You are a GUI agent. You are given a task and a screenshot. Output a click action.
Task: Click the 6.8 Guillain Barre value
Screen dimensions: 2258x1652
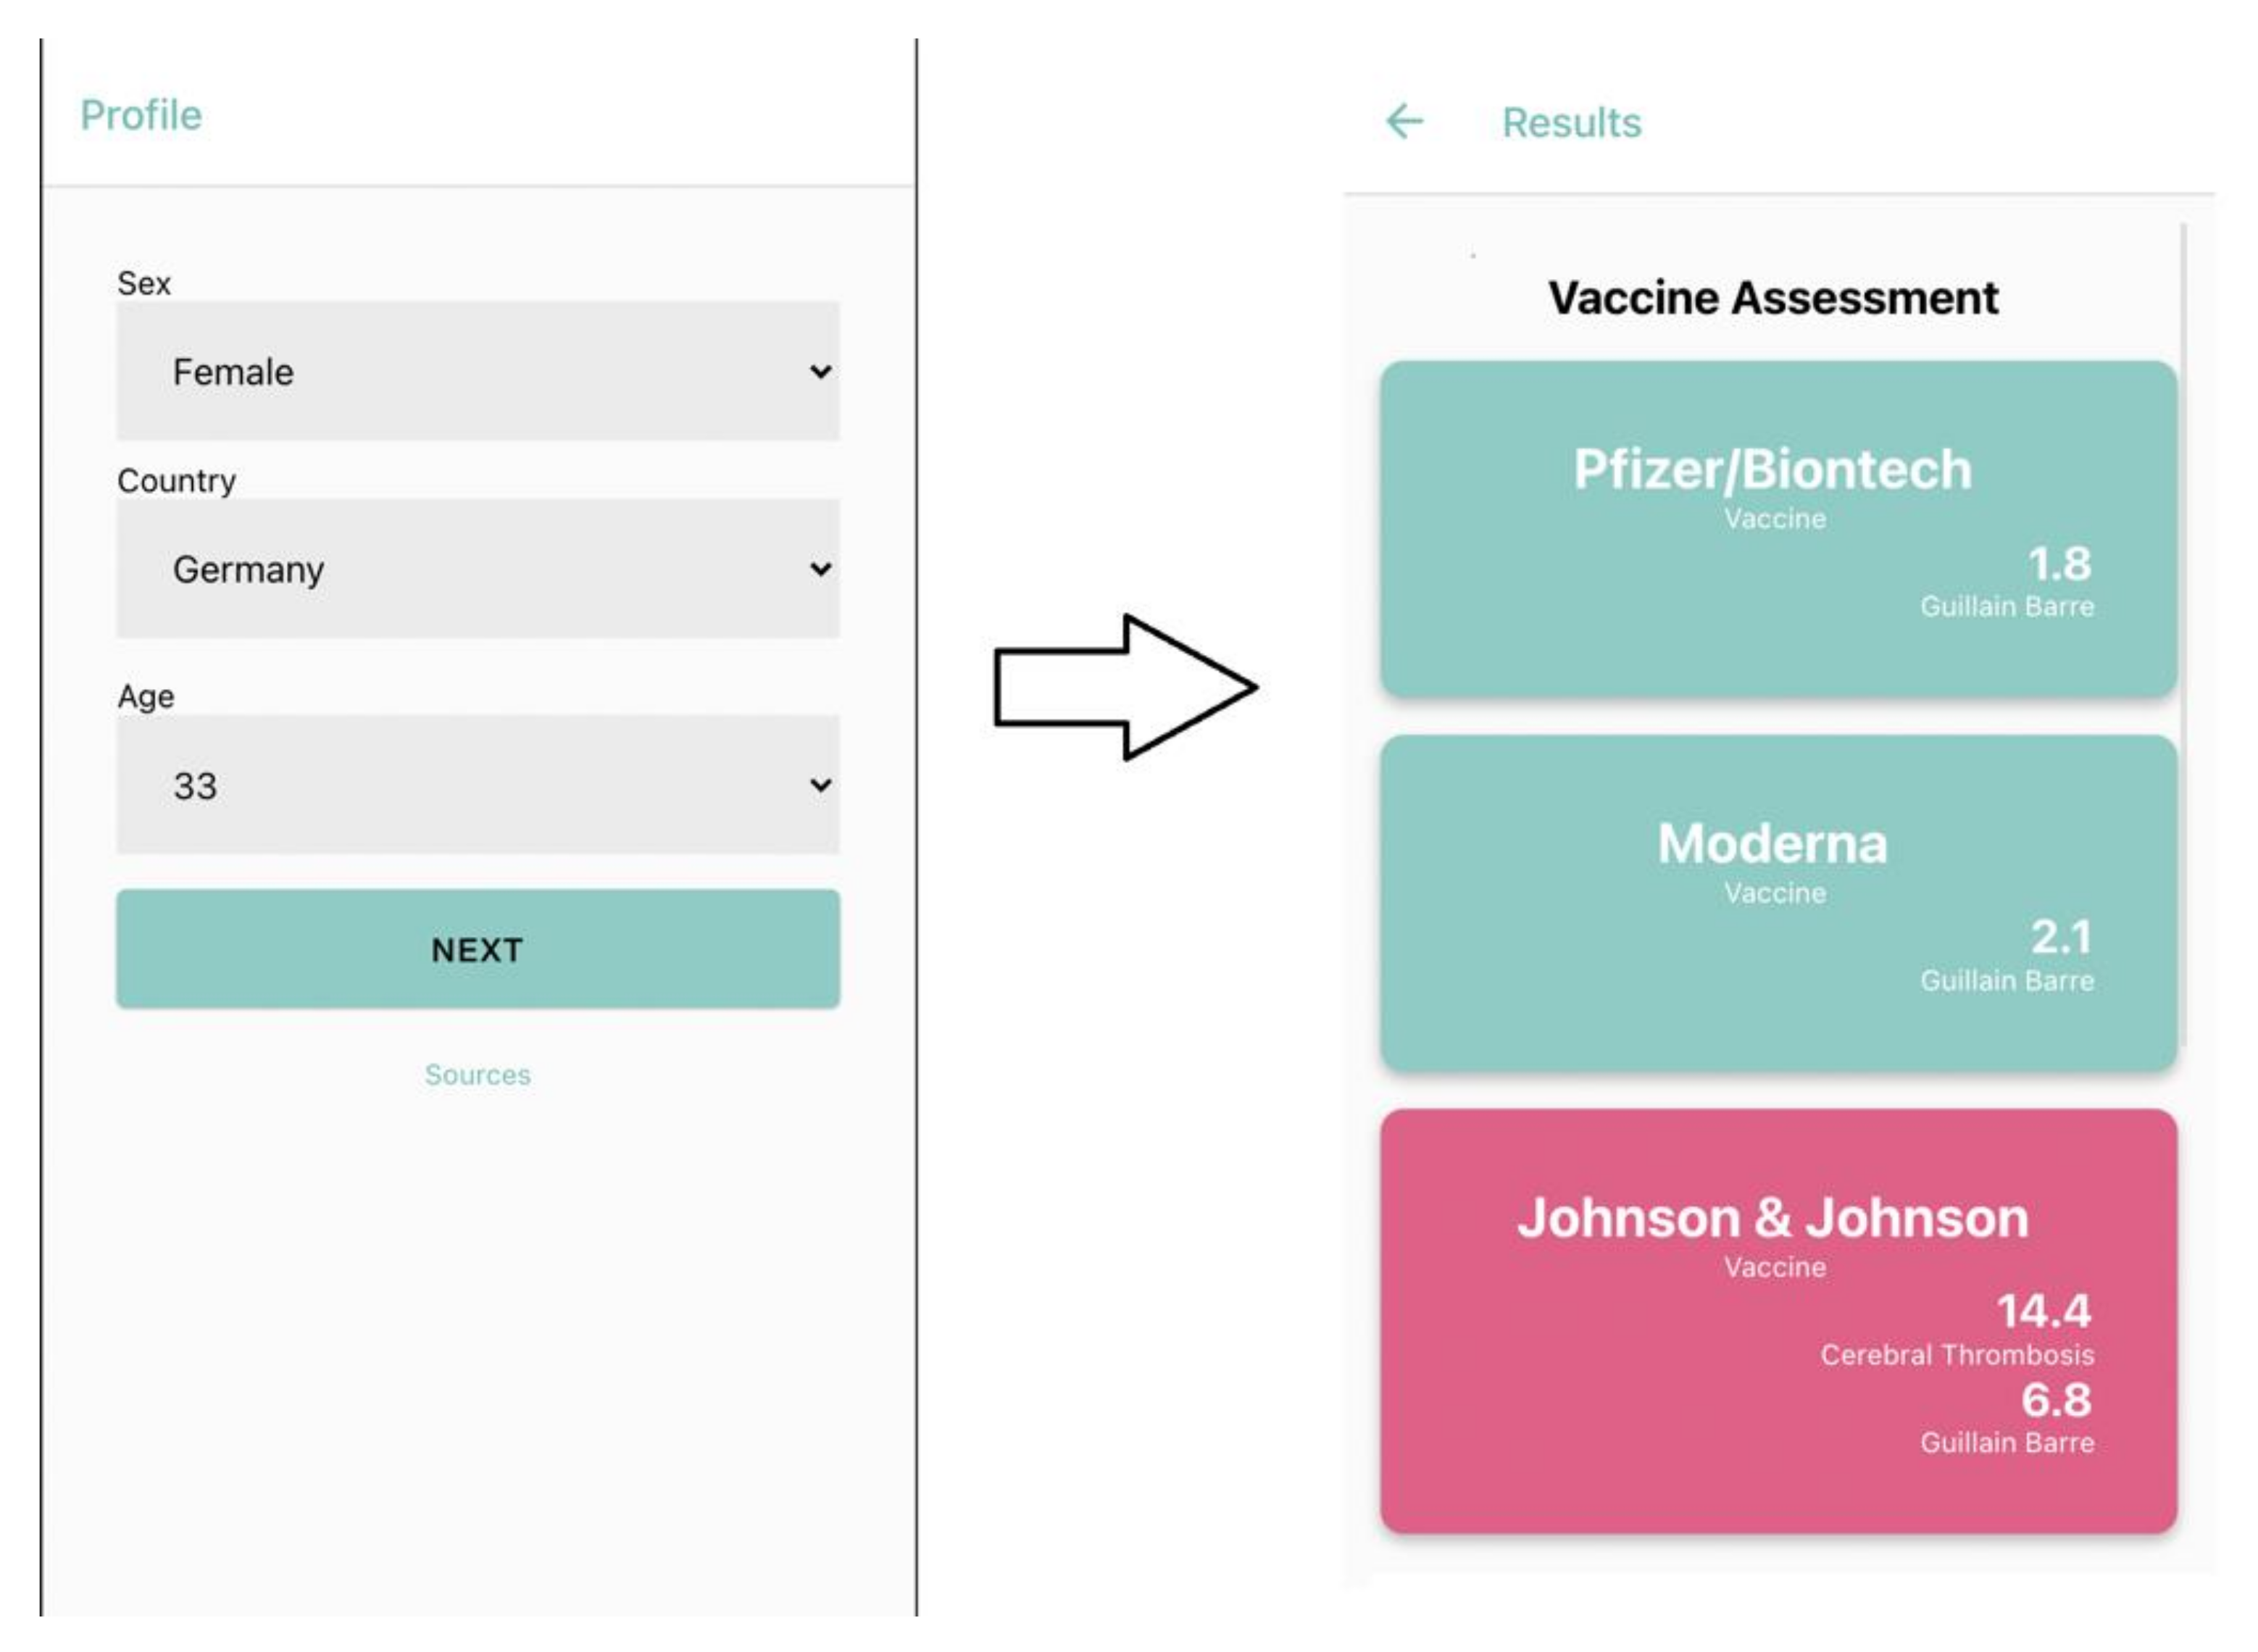click(2055, 1401)
